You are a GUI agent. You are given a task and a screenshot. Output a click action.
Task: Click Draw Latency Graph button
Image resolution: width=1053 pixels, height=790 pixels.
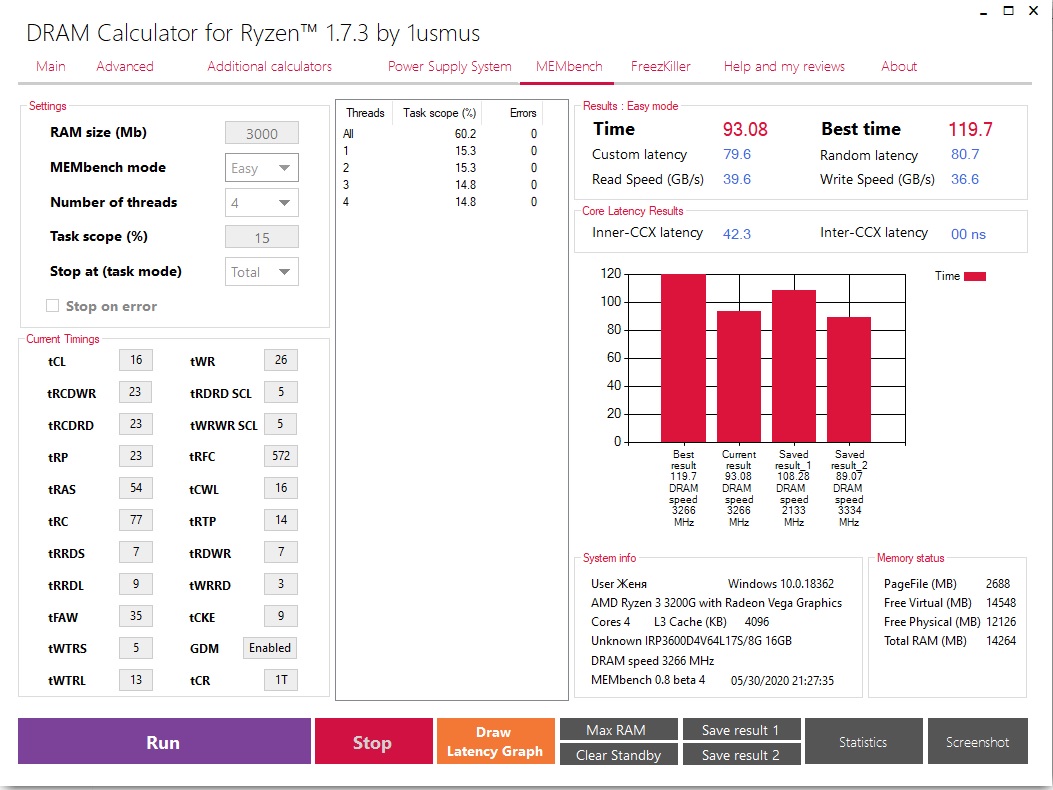click(x=496, y=741)
